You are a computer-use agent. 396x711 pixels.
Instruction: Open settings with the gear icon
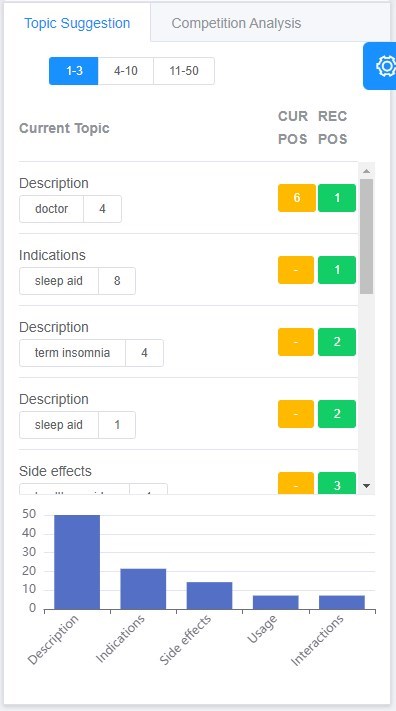[x=380, y=66]
